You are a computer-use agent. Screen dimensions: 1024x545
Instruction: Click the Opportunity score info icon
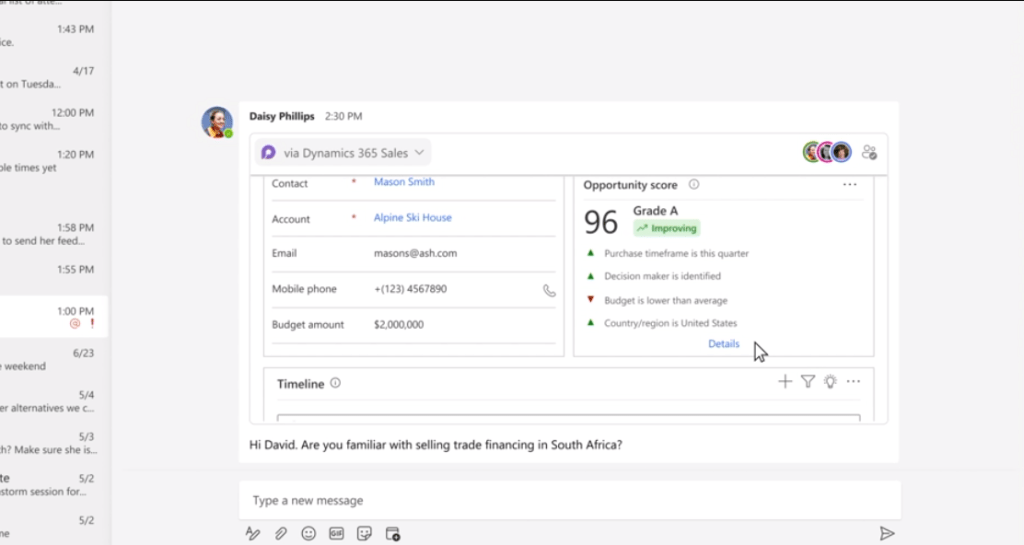(694, 185)
